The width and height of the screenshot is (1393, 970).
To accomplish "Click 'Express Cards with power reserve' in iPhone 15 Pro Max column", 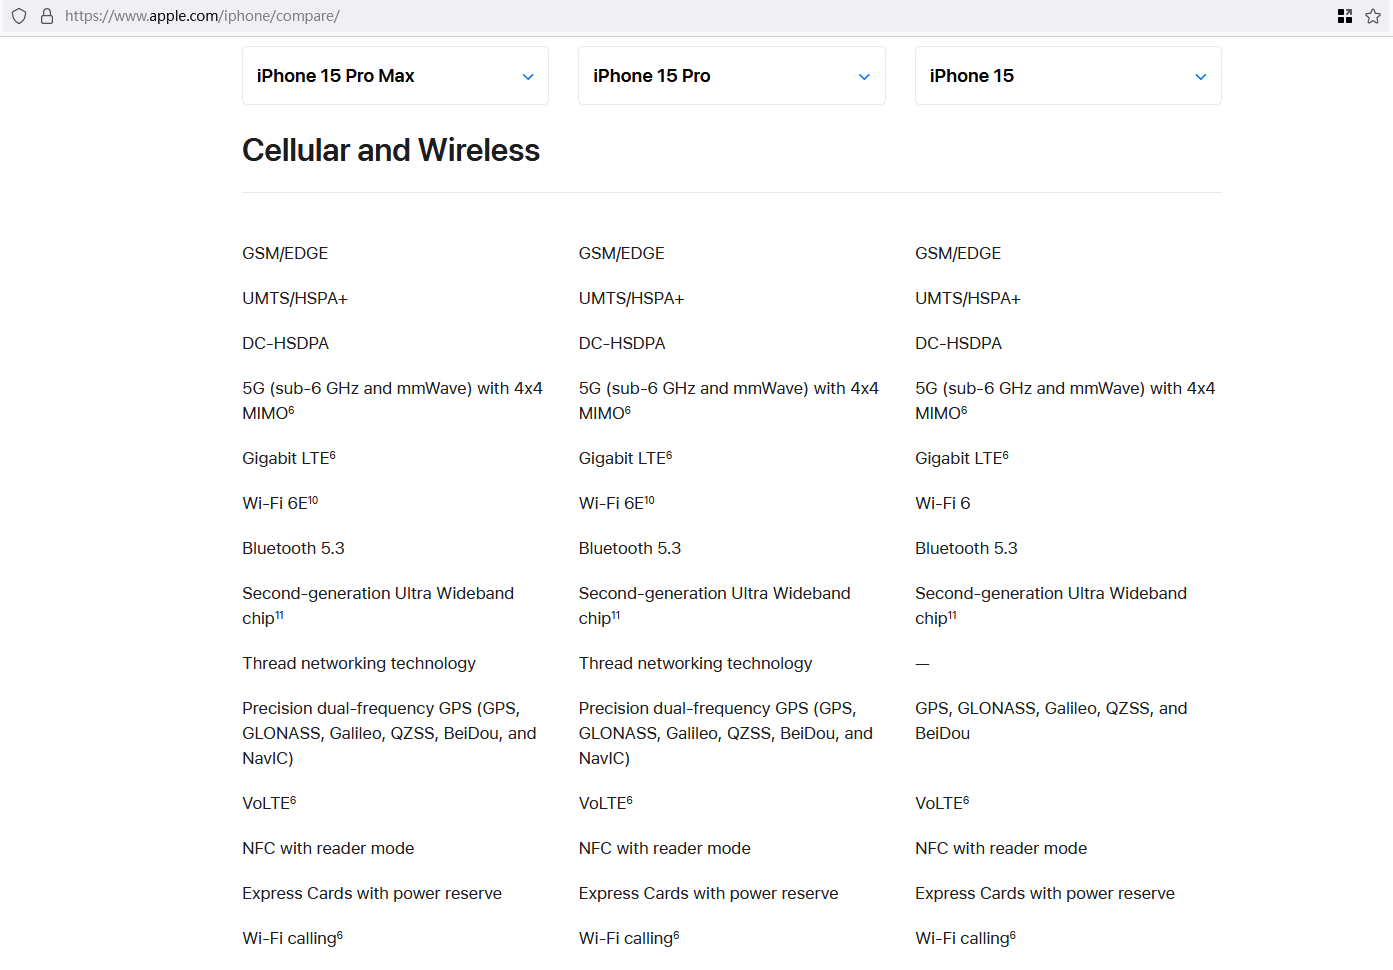I will 372,893.
